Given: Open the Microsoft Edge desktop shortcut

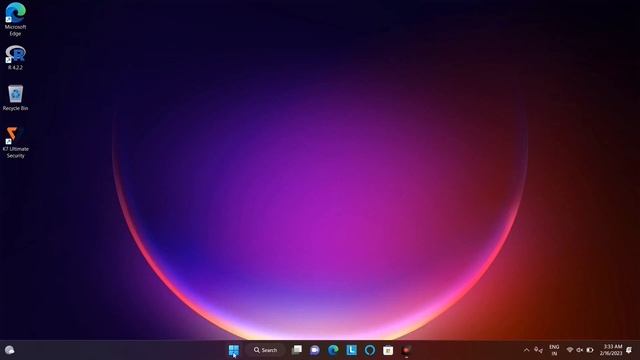Looking at the screenshot, I should [x=16, y=19].
